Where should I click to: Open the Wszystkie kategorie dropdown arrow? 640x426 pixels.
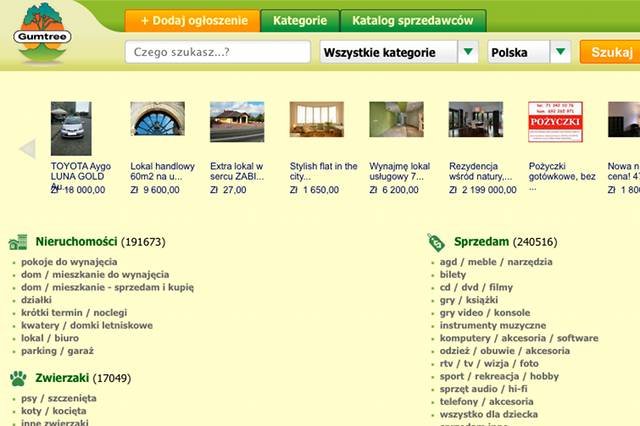pyautogui.click(x=468, y=52)
